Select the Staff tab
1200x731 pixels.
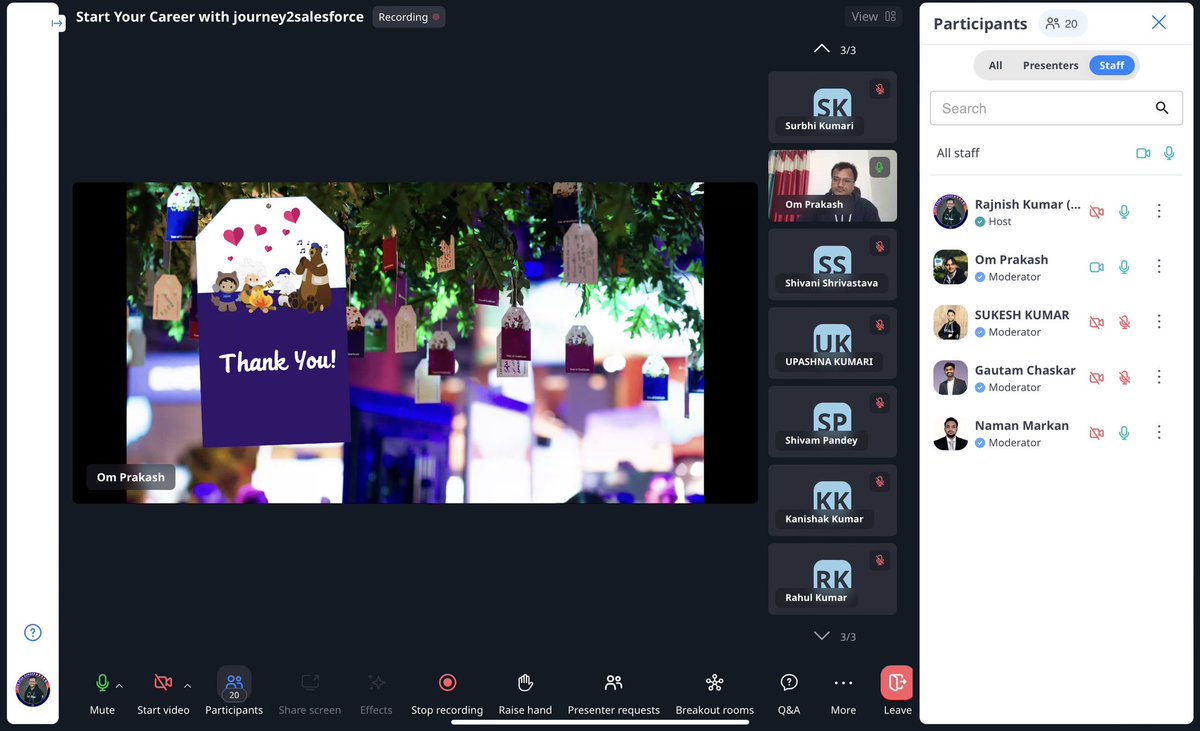pyautogui.click(x=1112, y=65)
